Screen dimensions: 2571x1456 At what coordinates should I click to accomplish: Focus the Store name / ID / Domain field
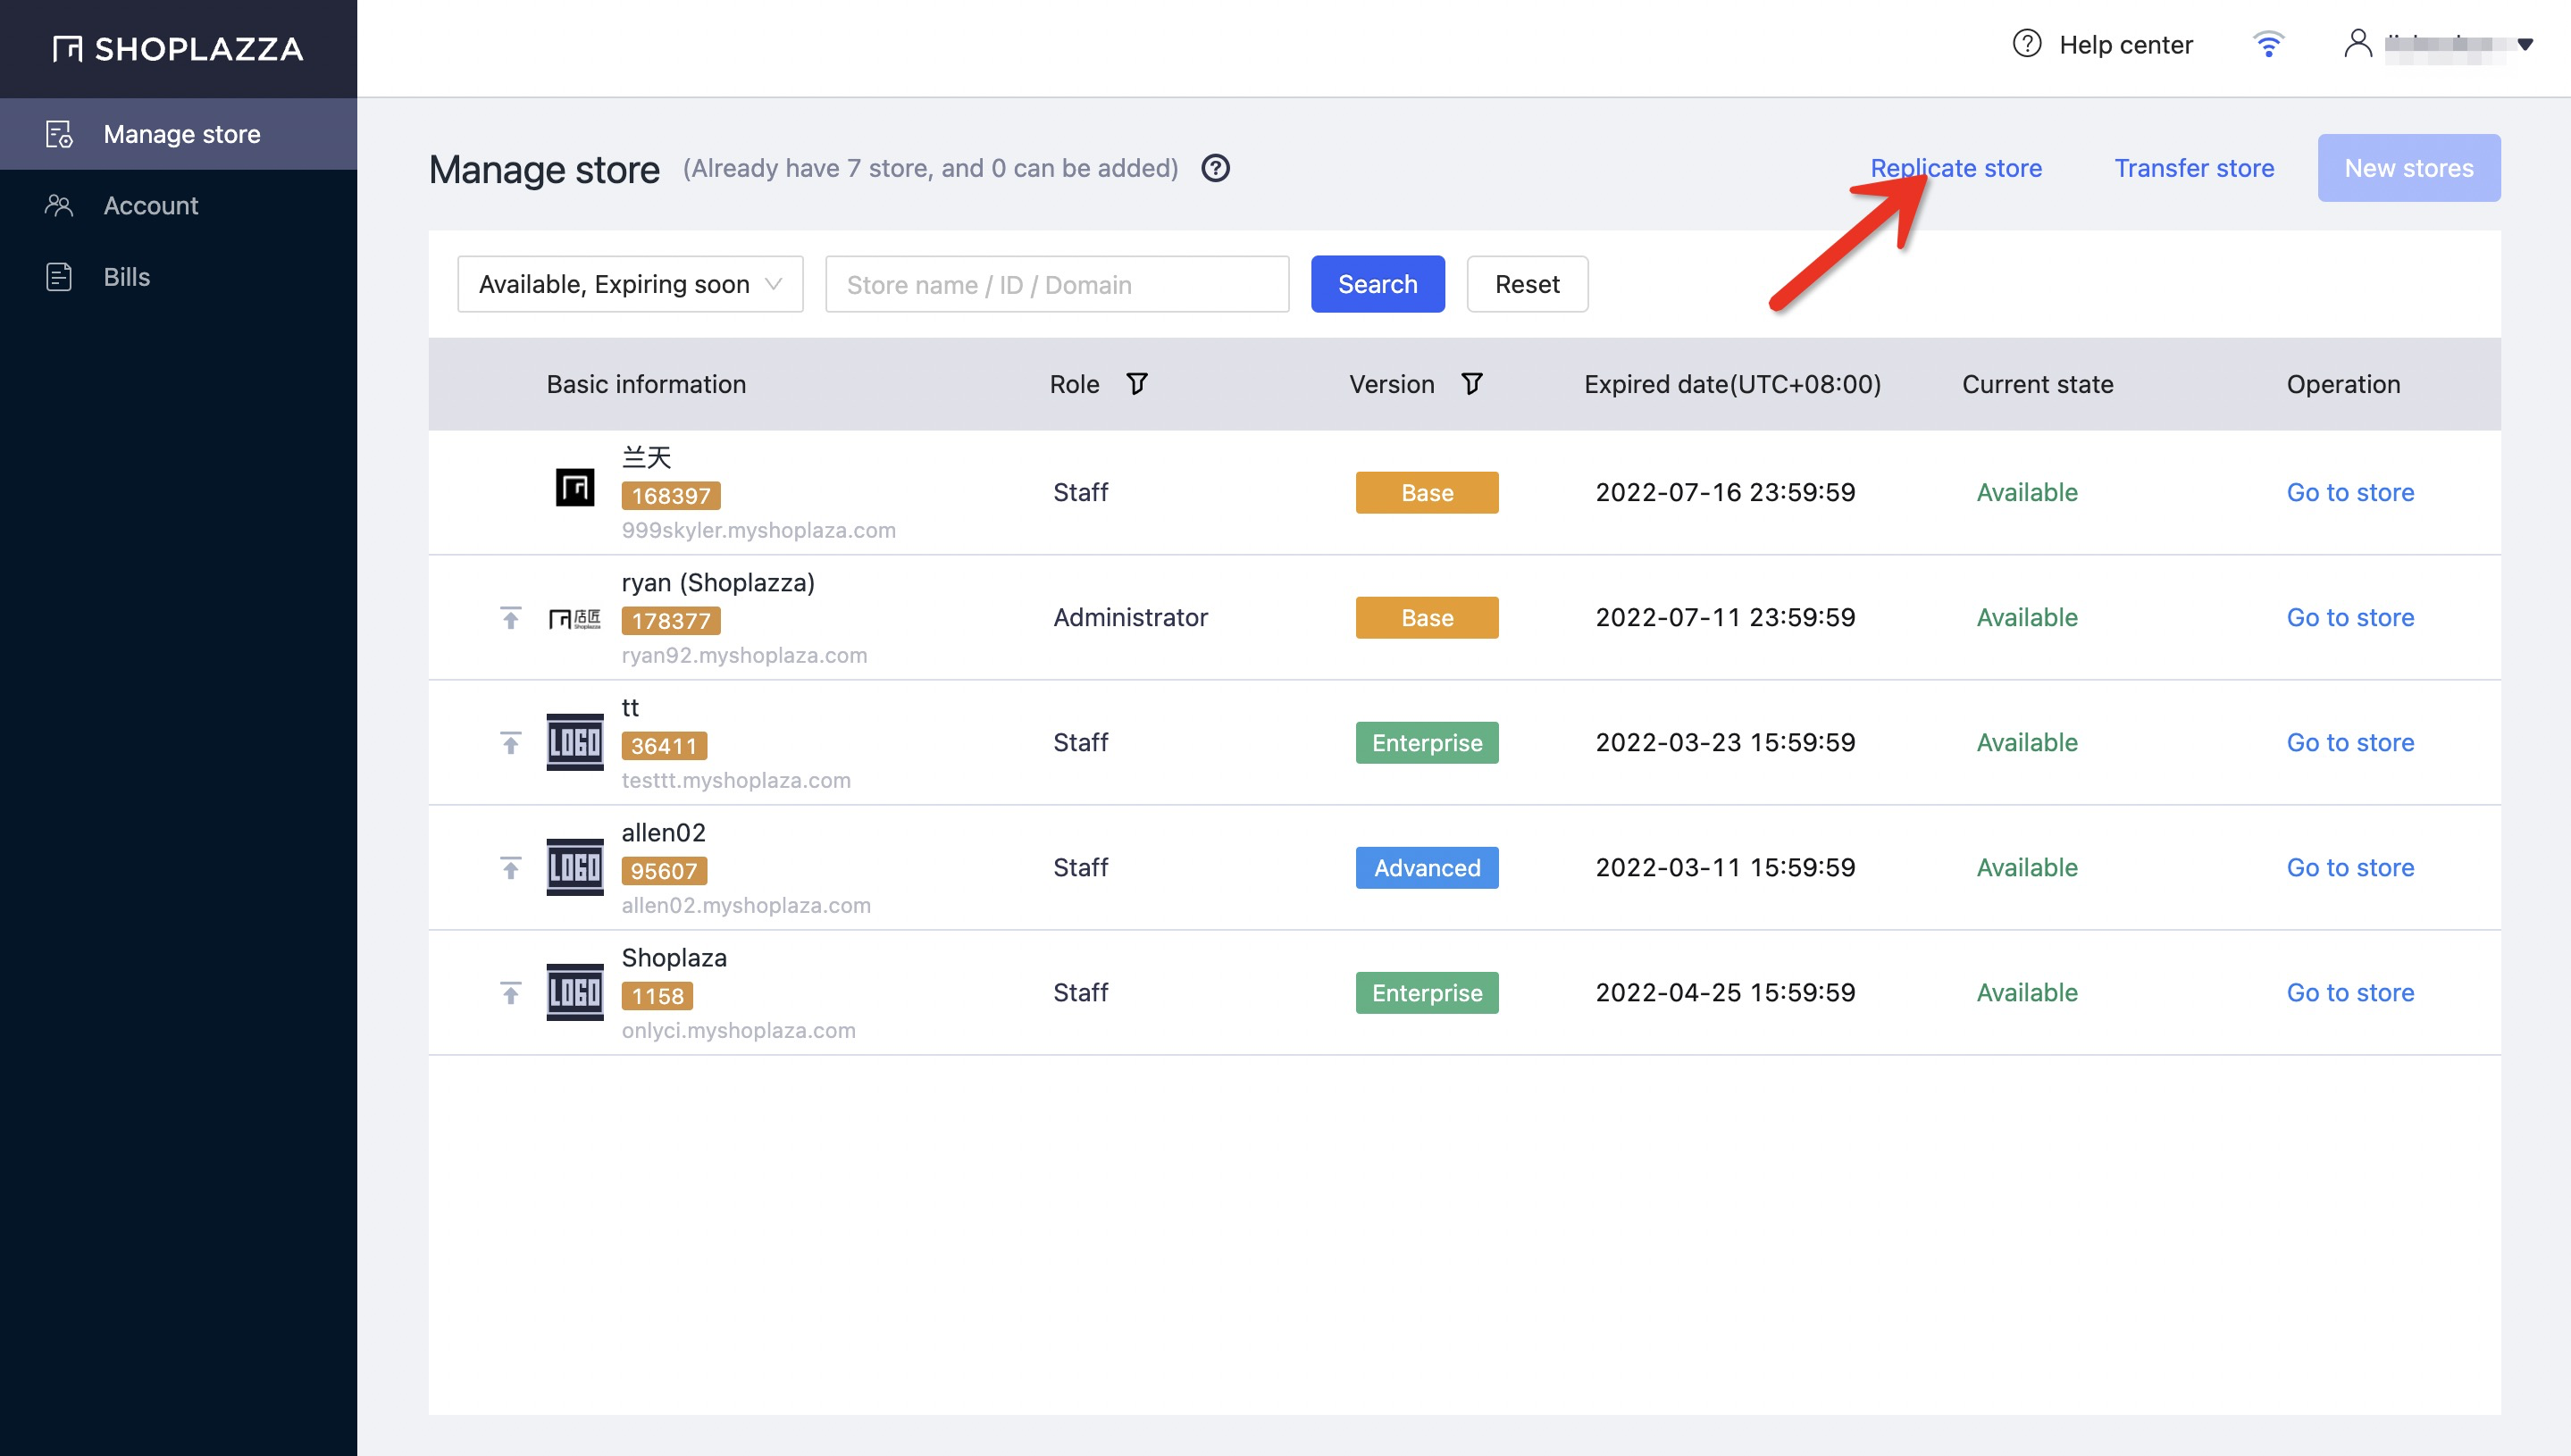pyautogui.click(x=1057, y=285)
